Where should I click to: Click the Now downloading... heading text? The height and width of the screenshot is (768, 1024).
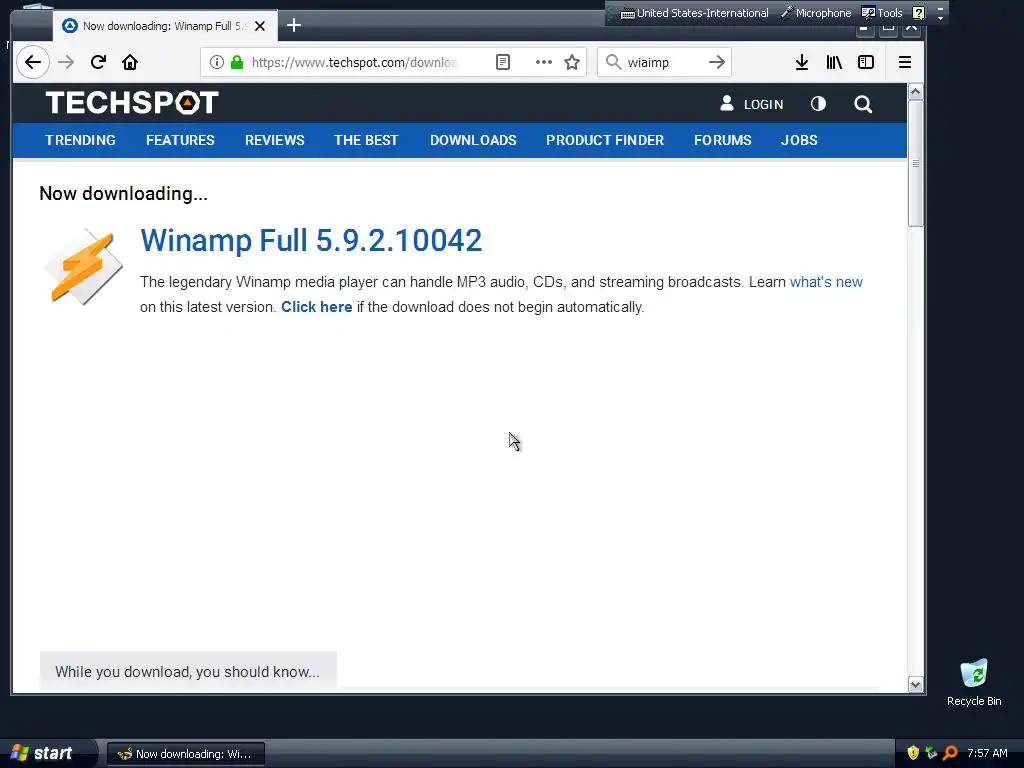123,194
